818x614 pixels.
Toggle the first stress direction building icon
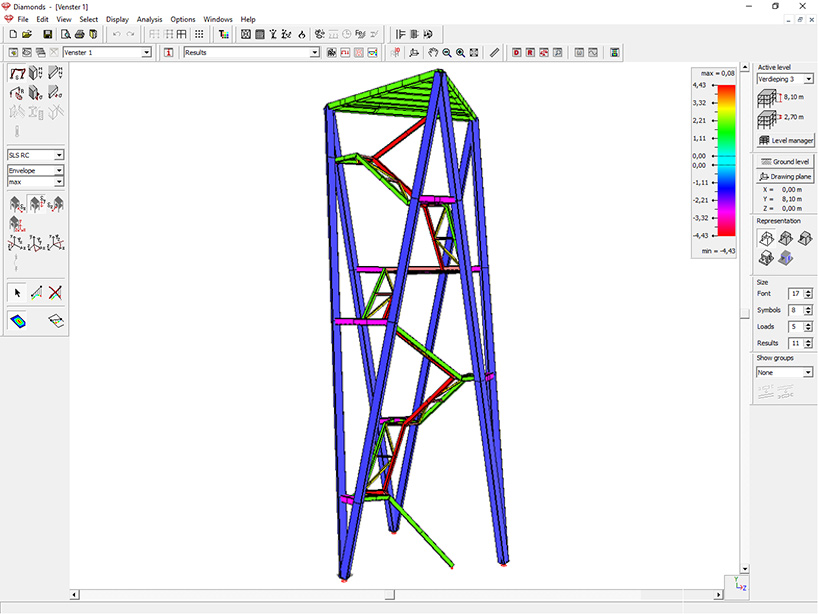(17, 204)
